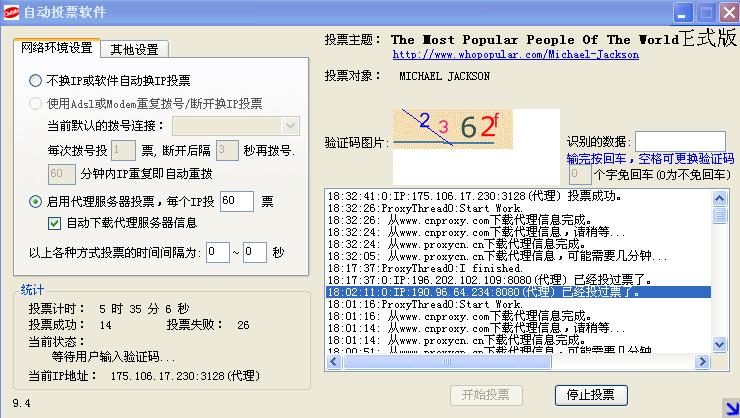Select log row 18:17:37 ProxyThread0:I finished
This screenshot has height=418, width=740.
point(519,268)
